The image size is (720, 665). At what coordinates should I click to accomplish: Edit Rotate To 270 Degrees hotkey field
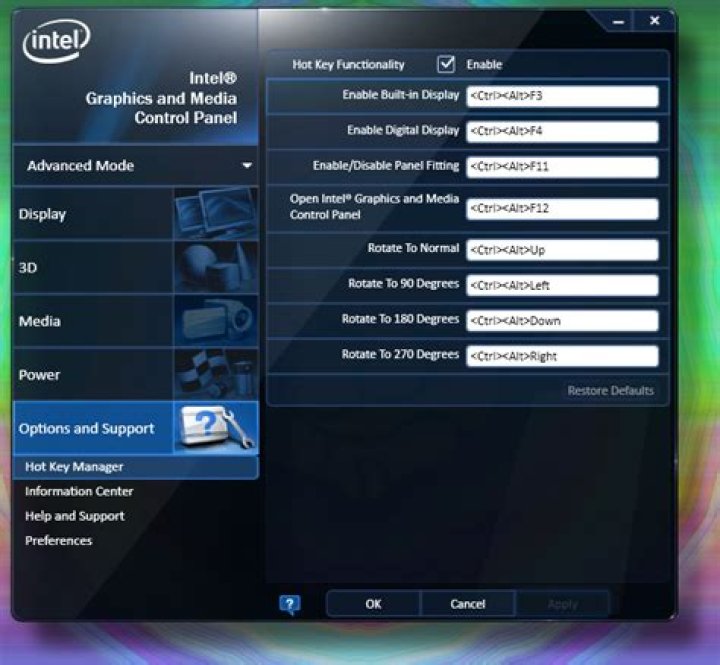point(562,356)
